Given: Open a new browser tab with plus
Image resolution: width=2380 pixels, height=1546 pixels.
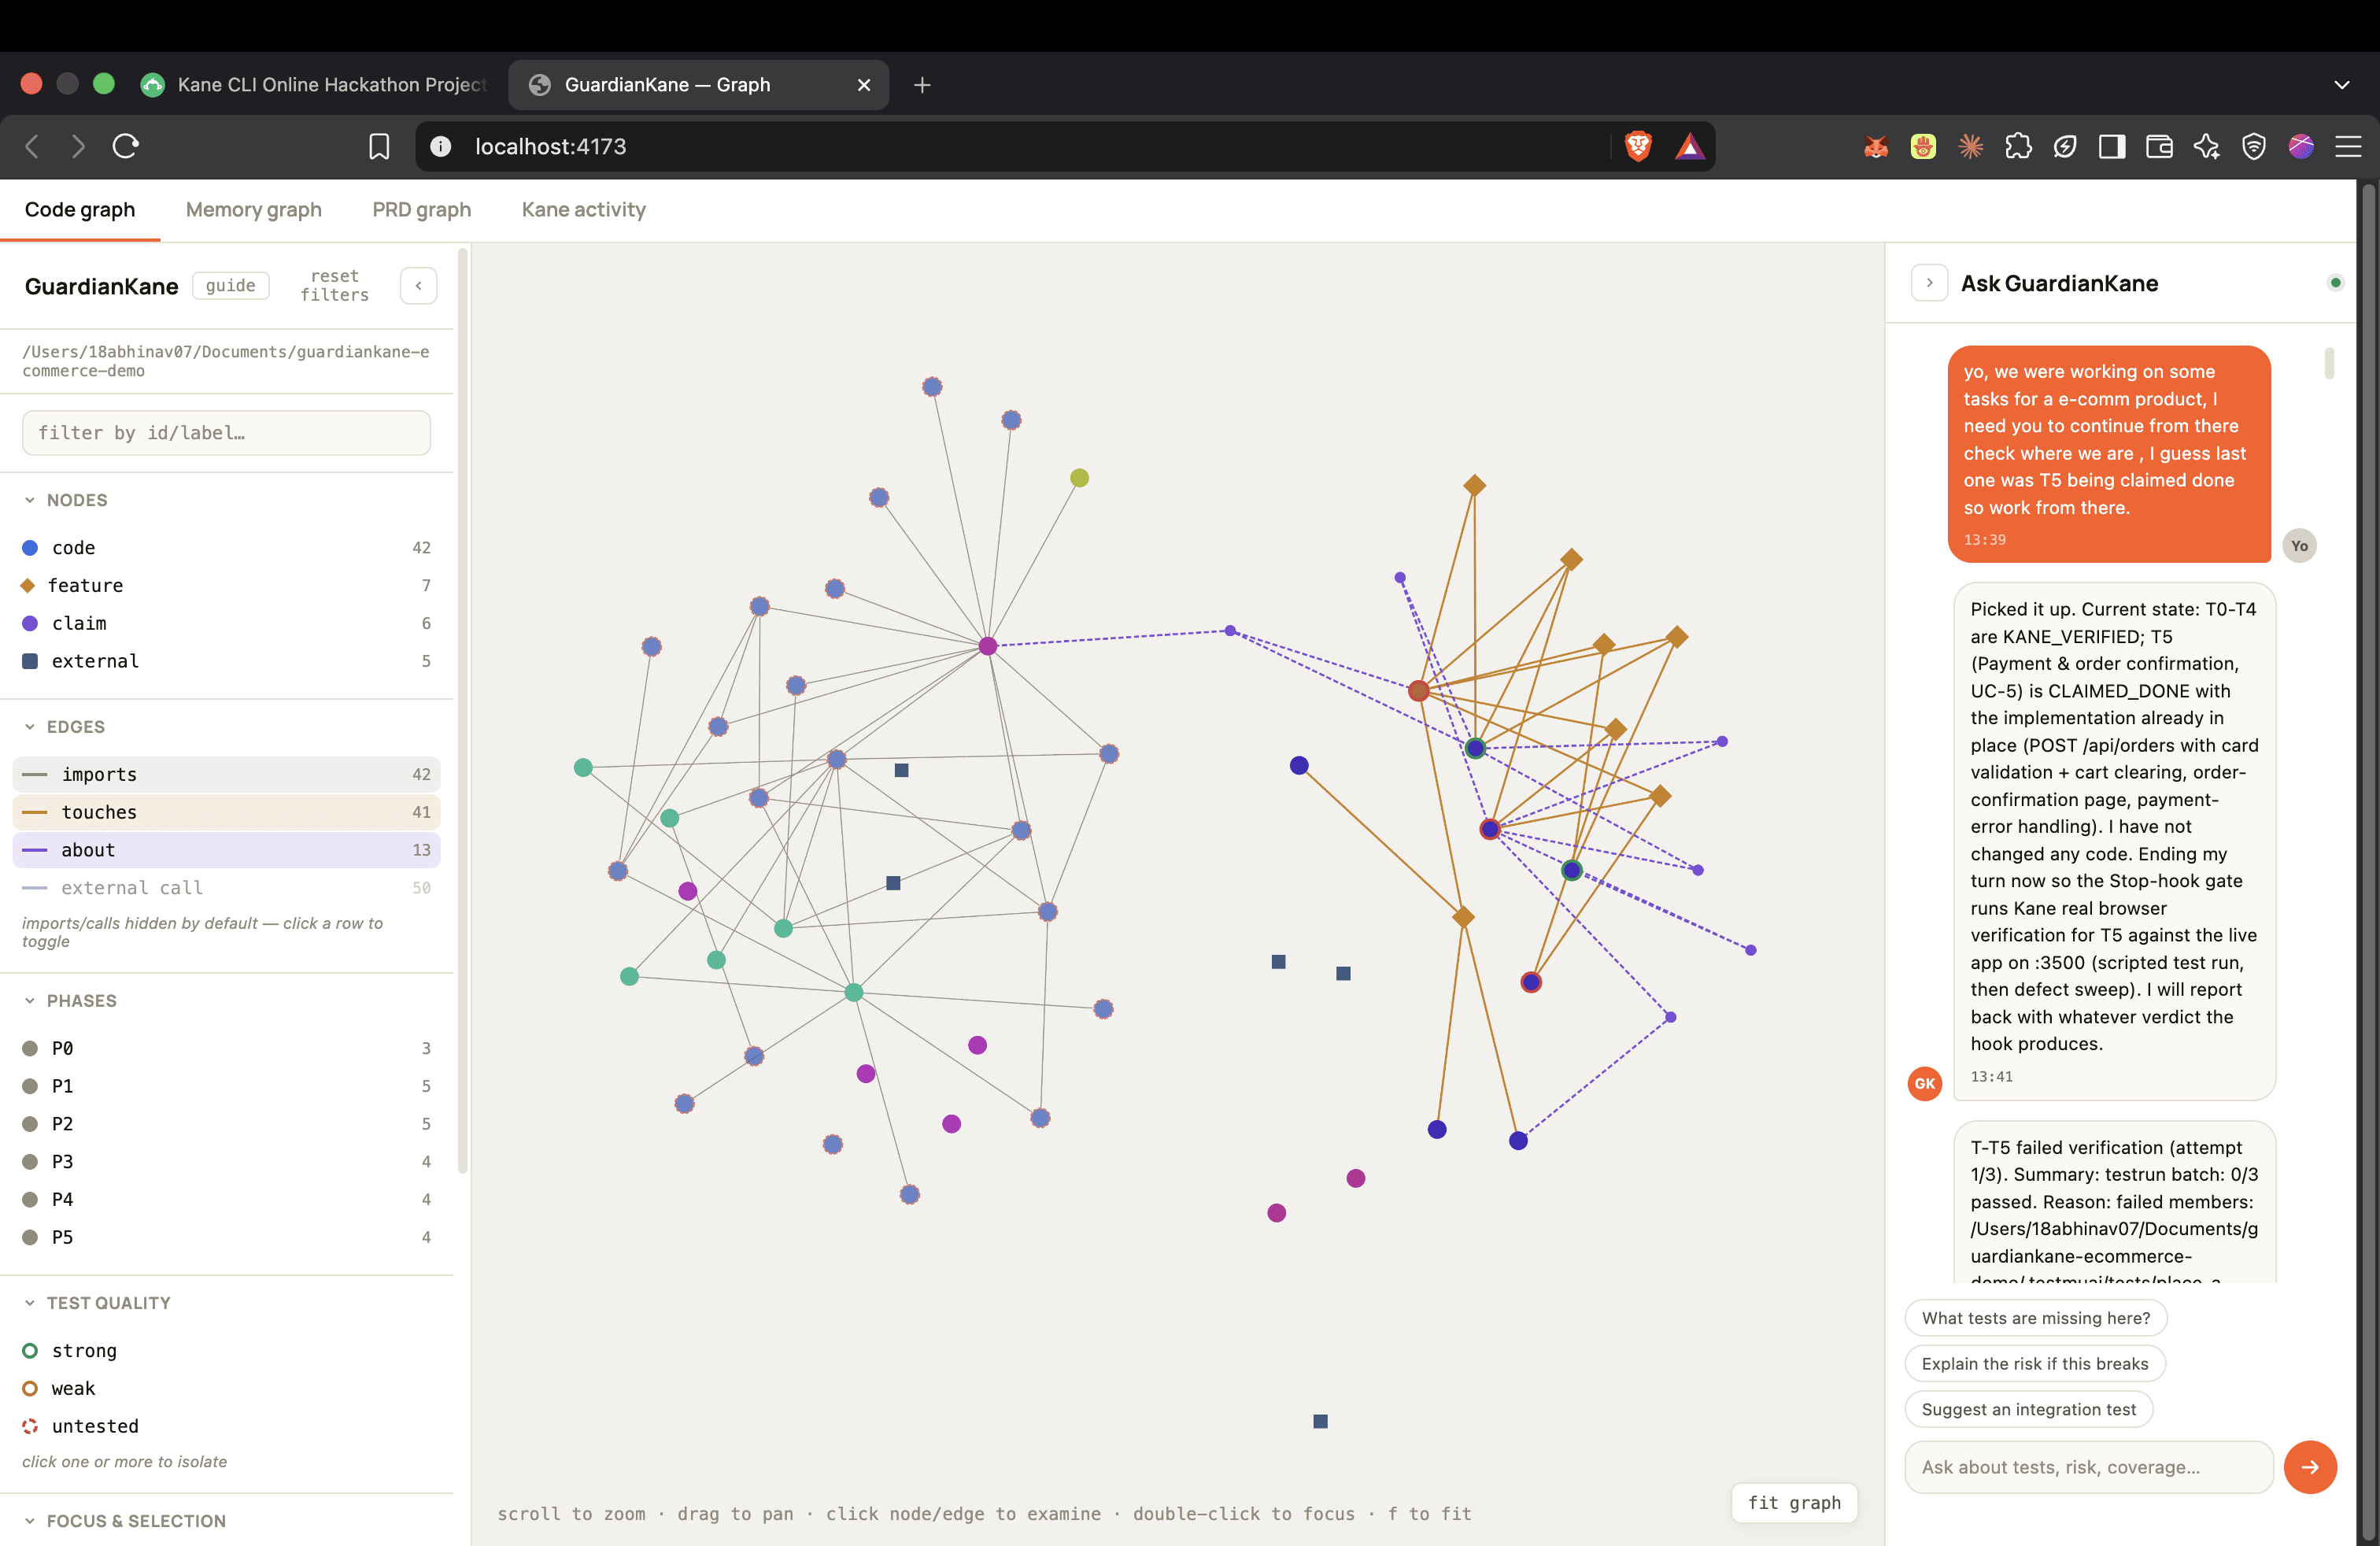Looking at the screenshot, I should pyautogui.click(x=922, y=85).
